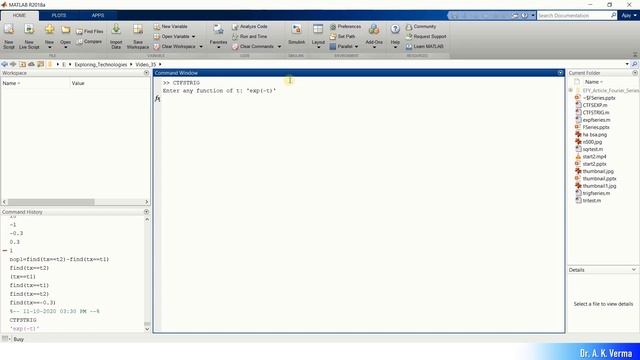
Task: Click the Workspace horizontal scrollbar
Action: click(51, 202)
